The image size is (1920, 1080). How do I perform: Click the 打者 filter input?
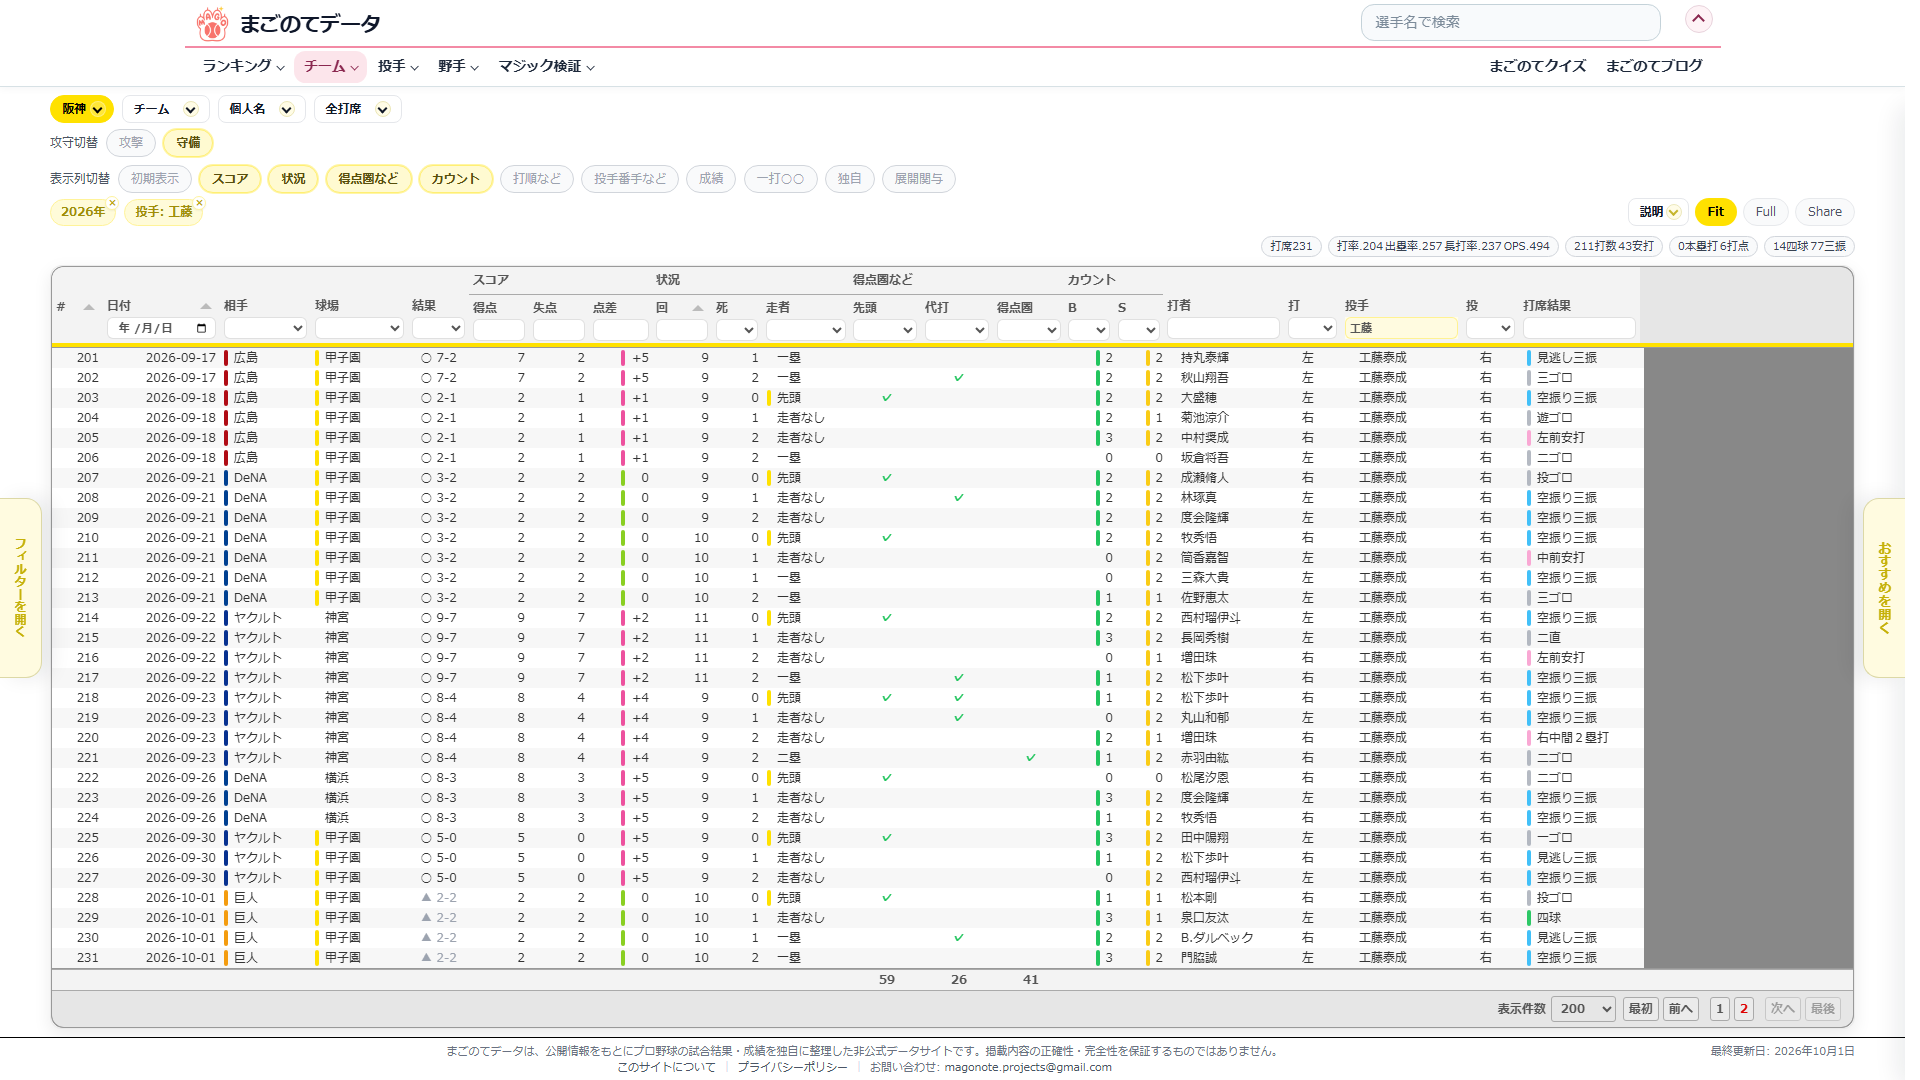(1223, 328)
